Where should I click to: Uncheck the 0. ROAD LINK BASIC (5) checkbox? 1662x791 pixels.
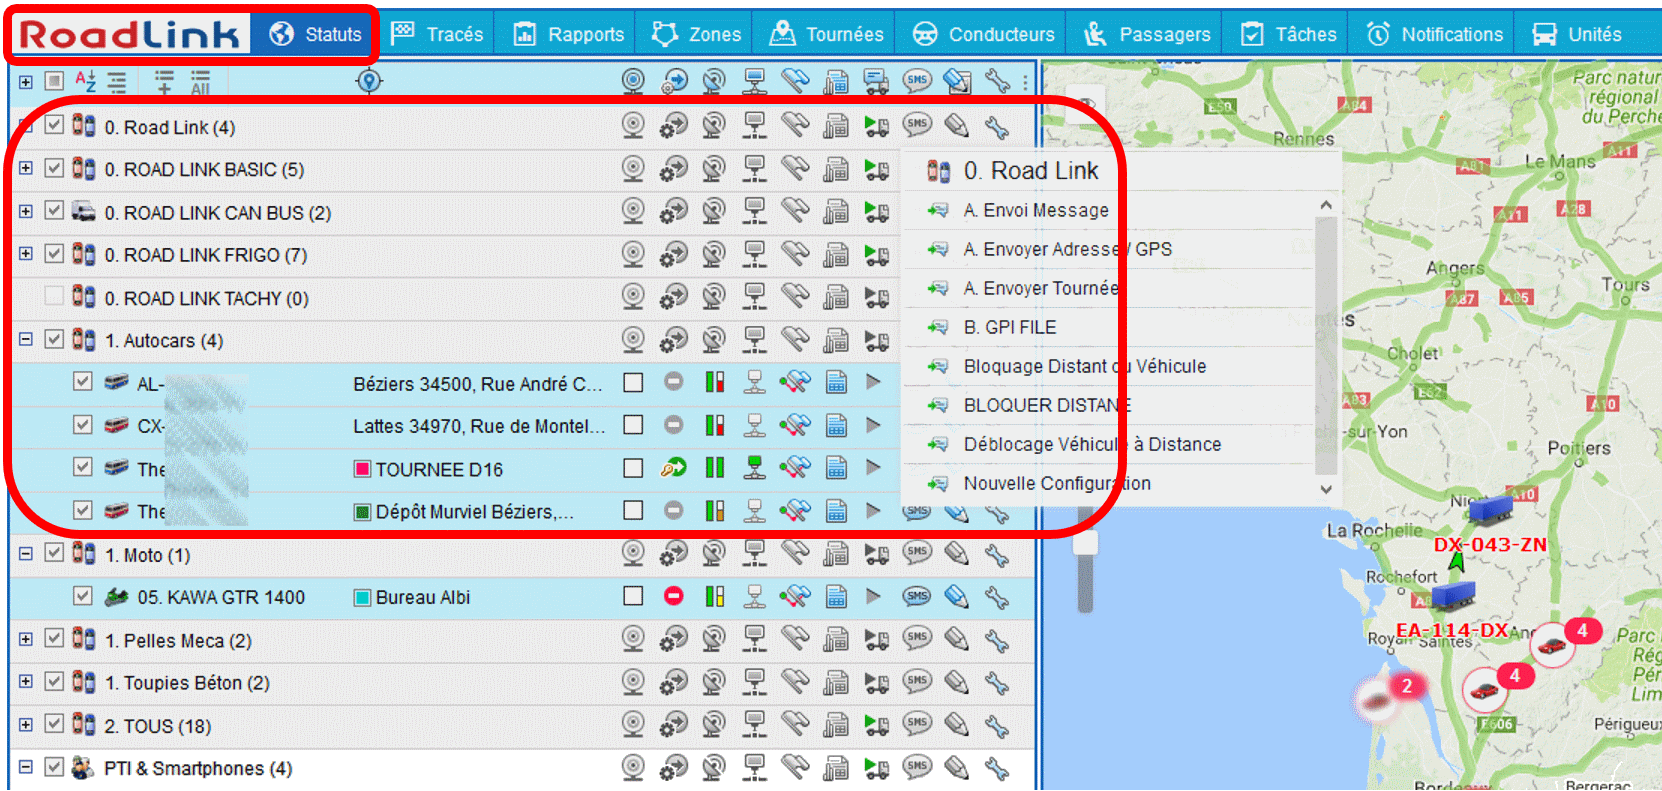point(54,168)
